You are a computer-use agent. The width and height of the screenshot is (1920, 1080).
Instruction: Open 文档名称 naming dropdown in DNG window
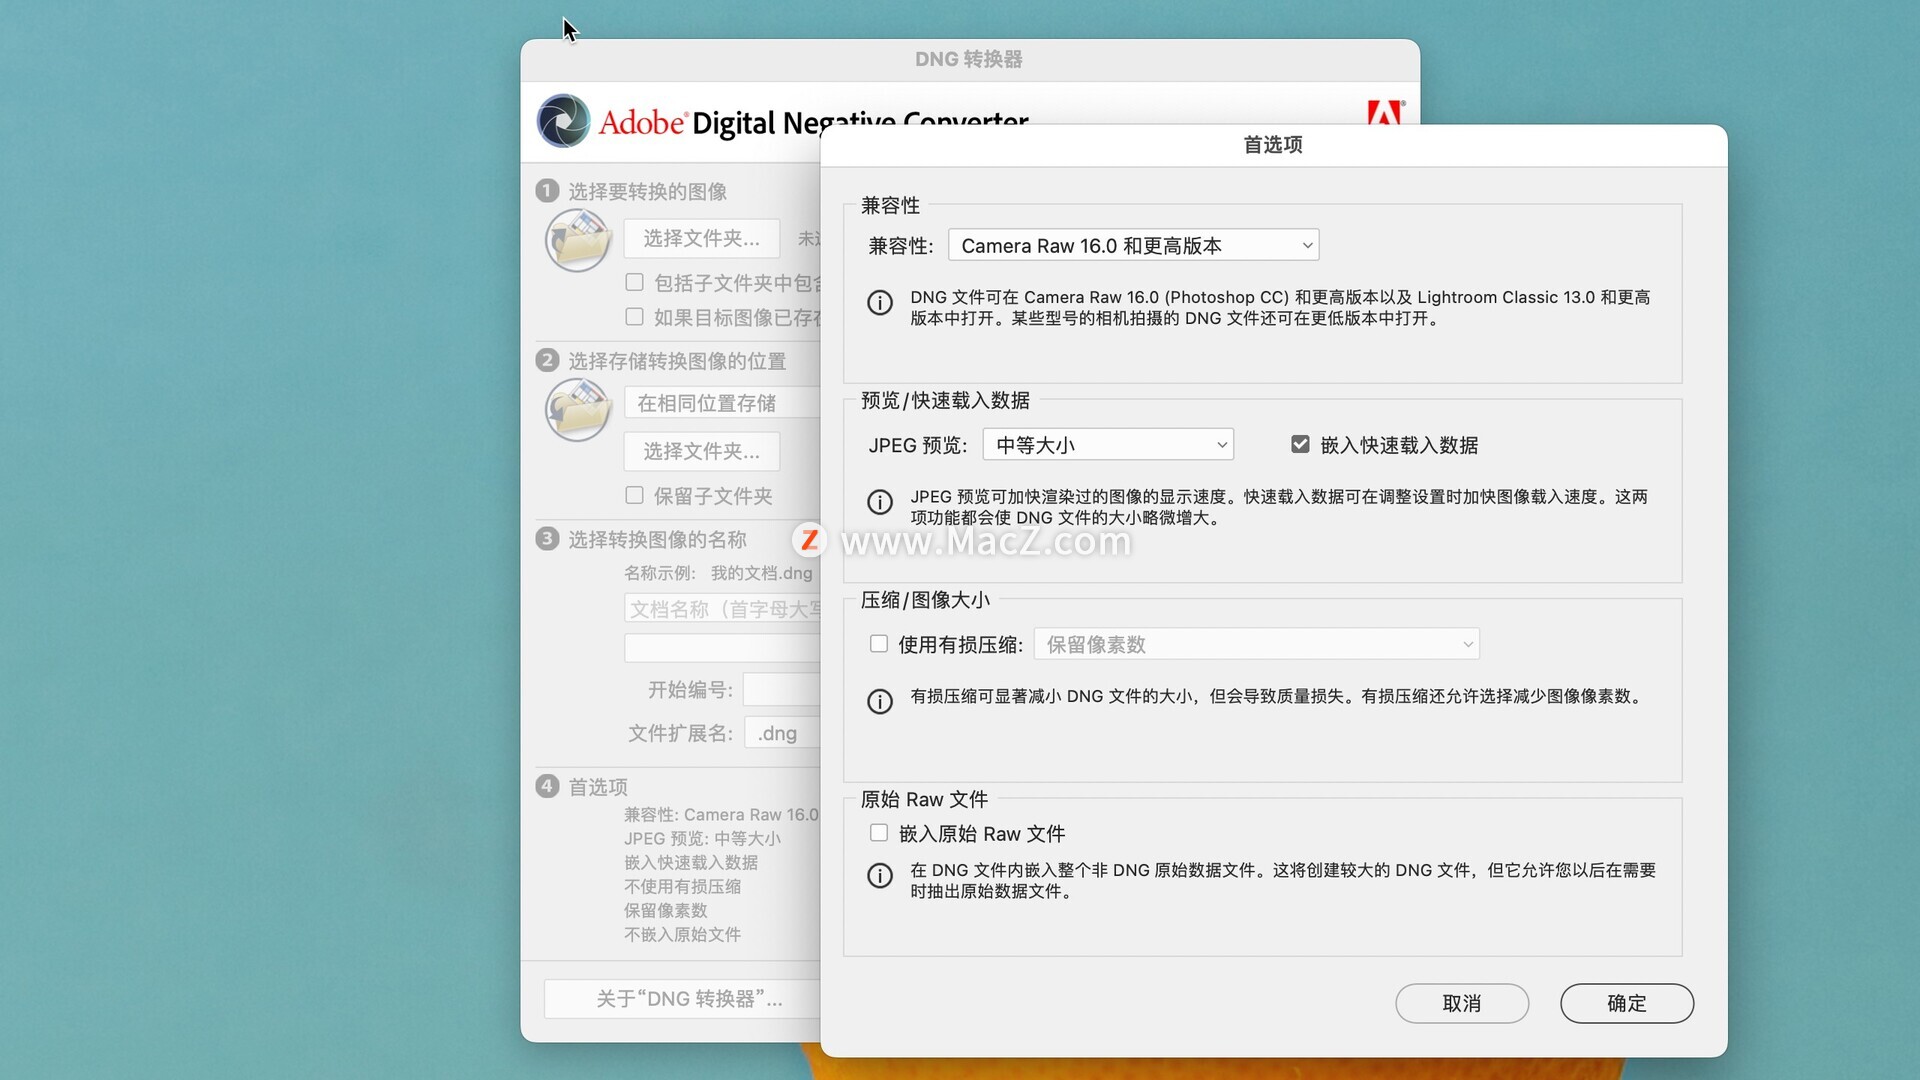point(722,609)
